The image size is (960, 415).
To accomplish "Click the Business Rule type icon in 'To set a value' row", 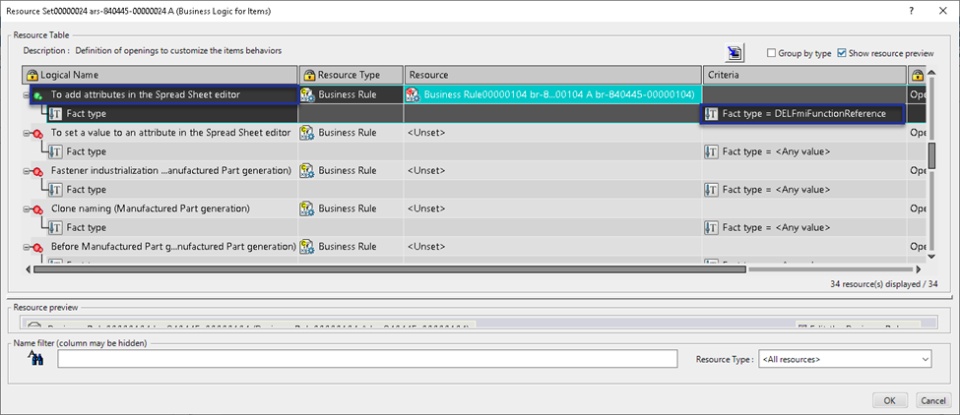I will 307,133.
